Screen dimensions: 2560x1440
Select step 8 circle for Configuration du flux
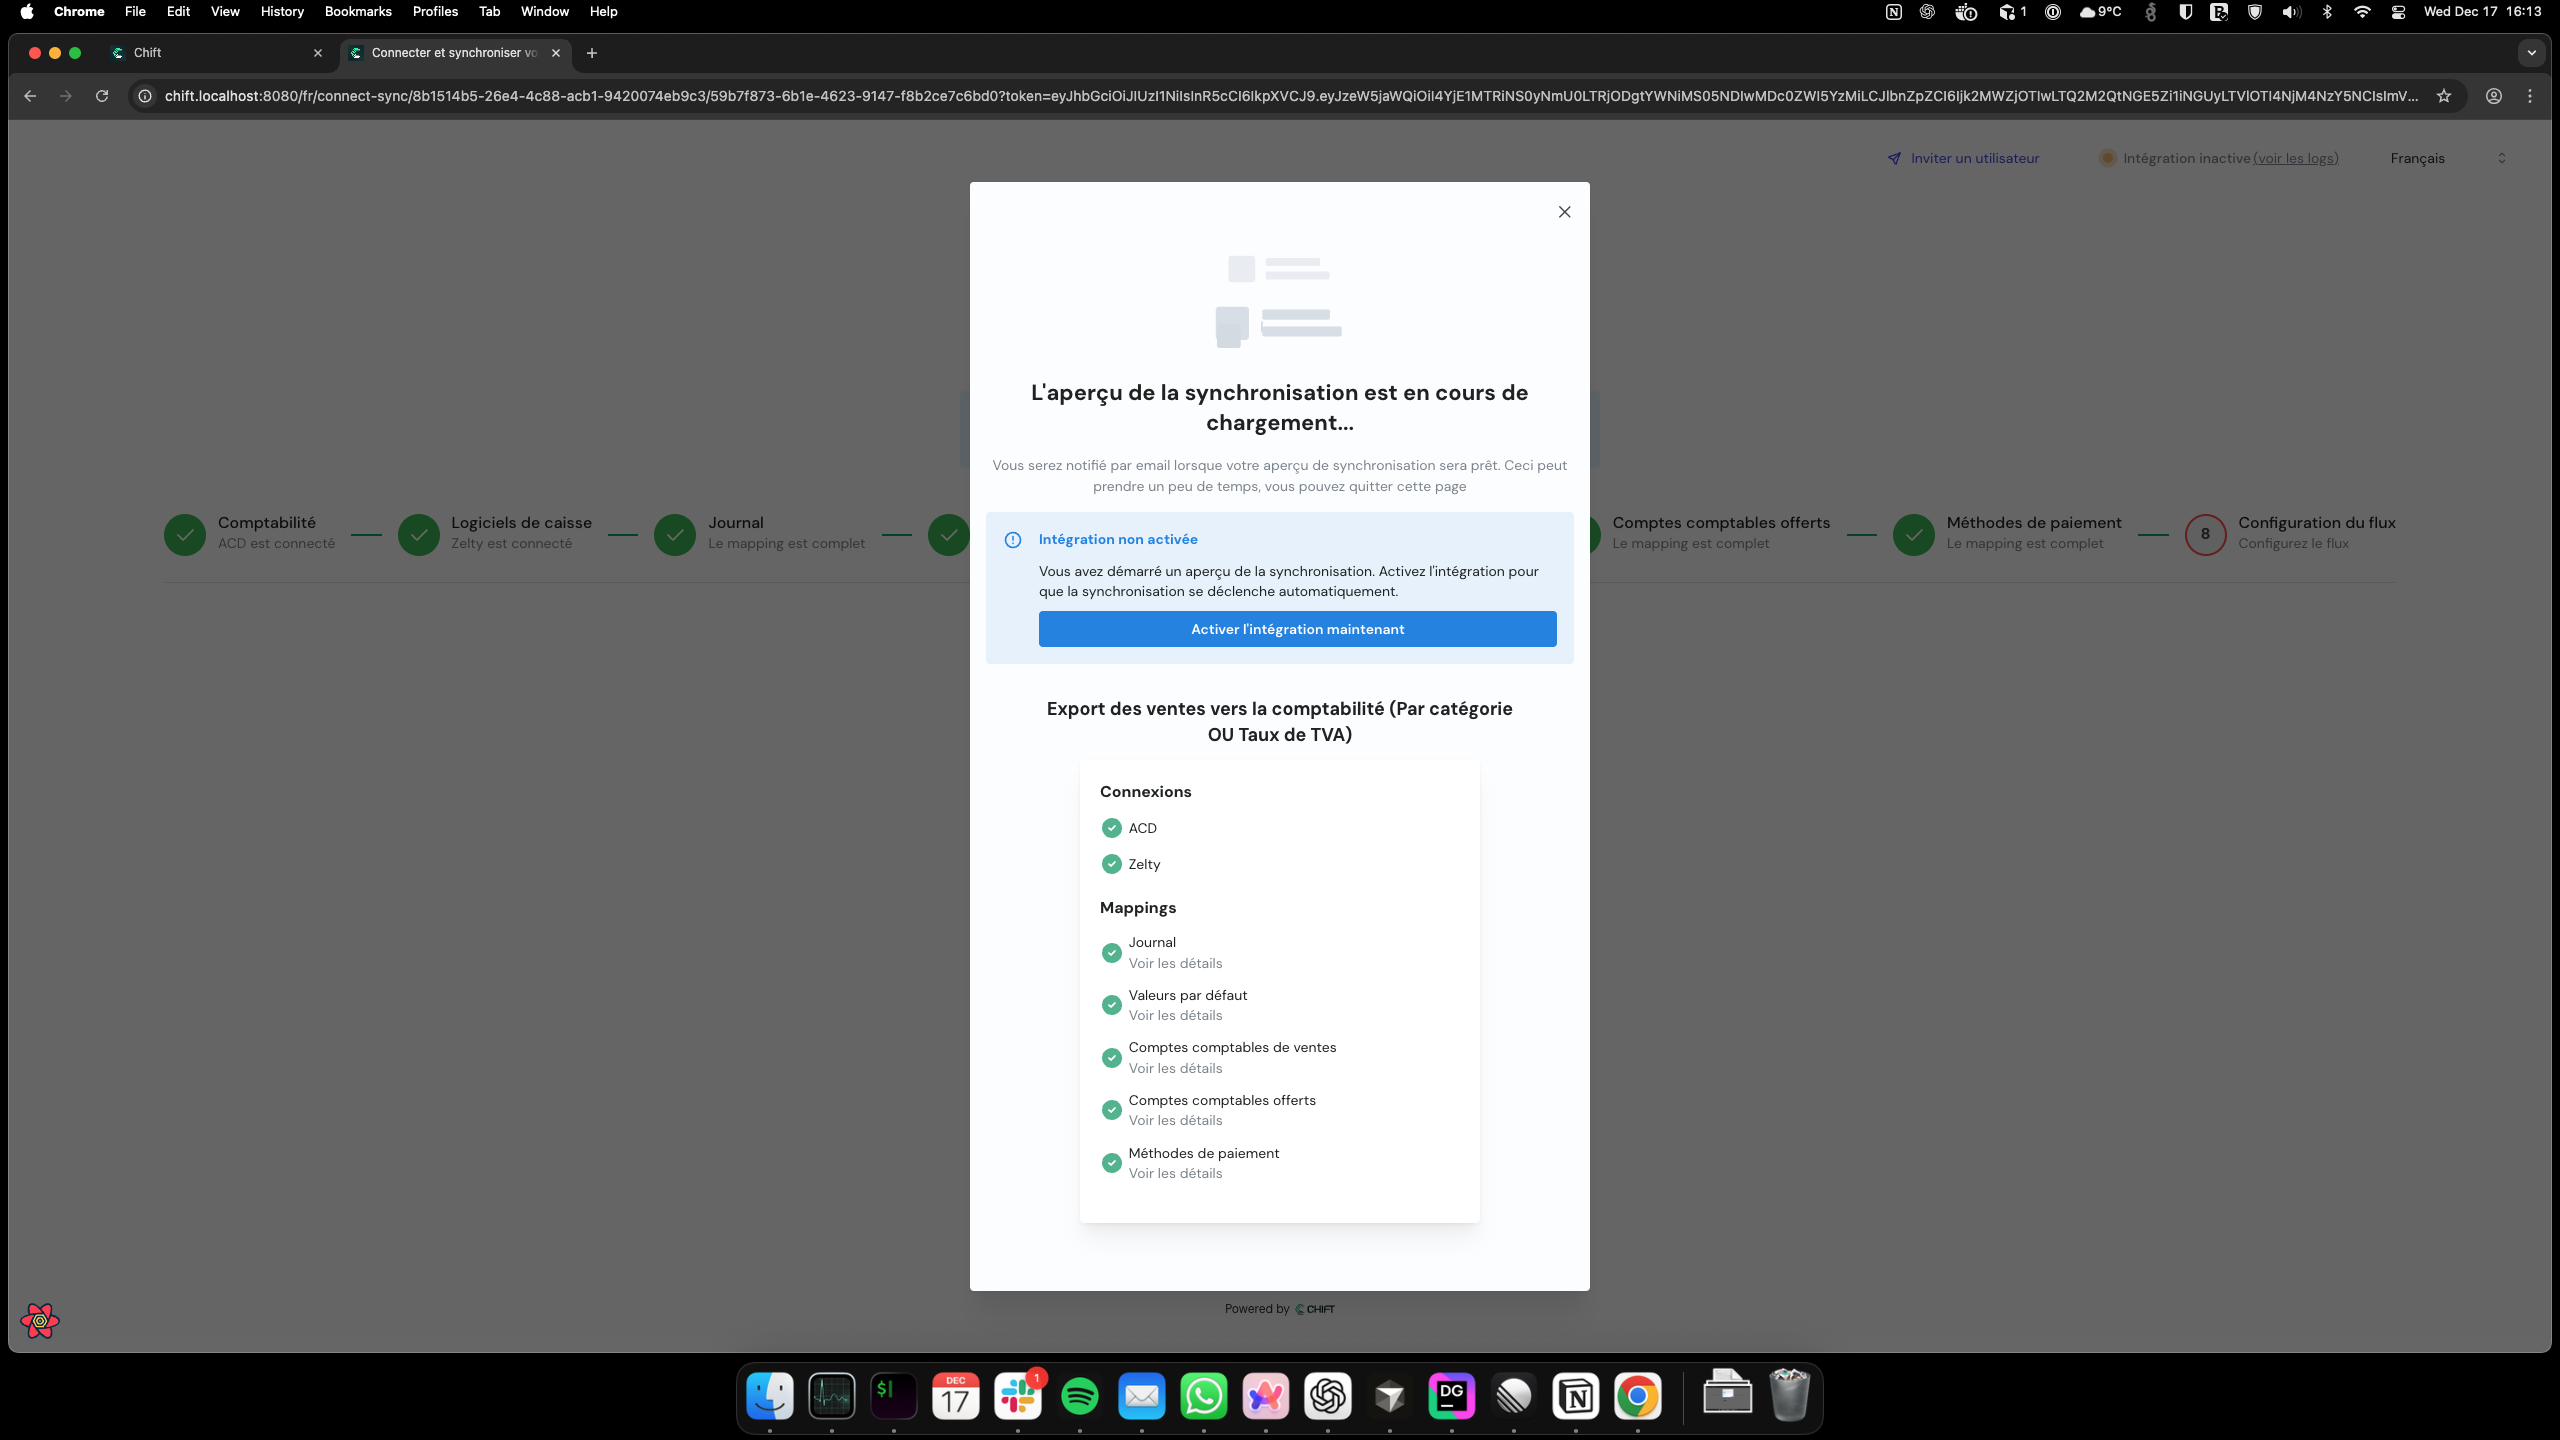click(x=2206, y=535)
